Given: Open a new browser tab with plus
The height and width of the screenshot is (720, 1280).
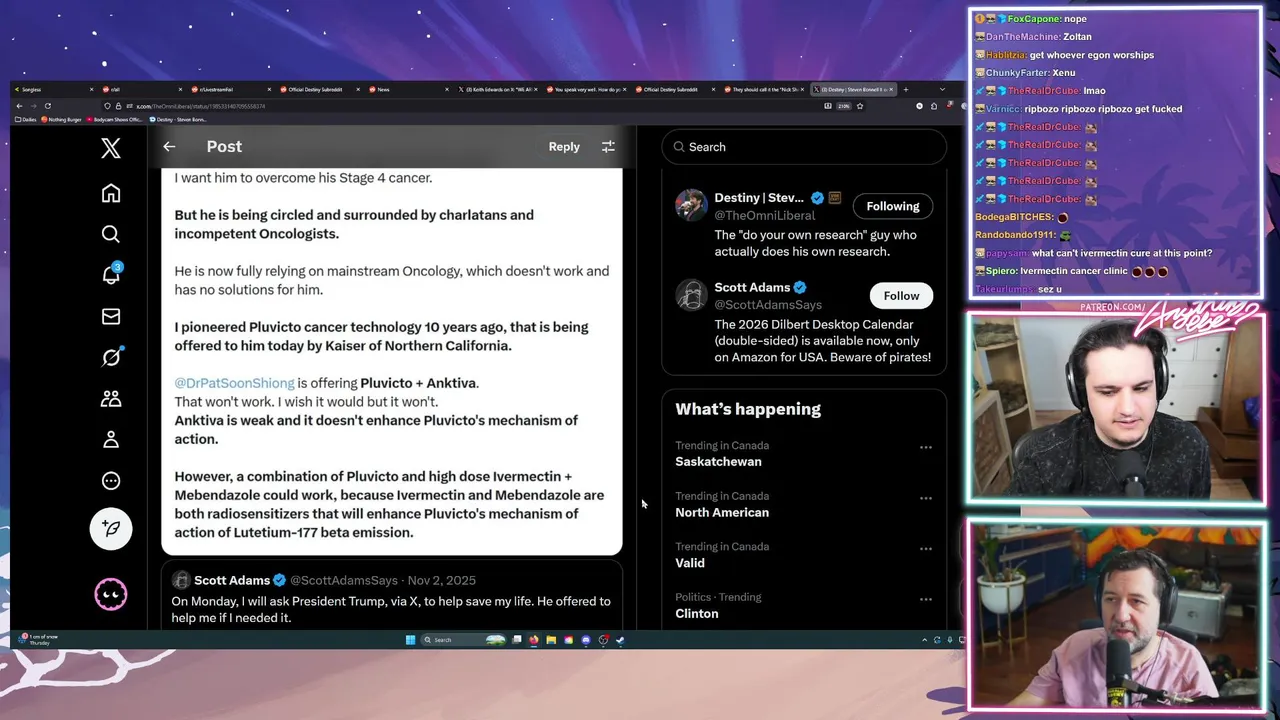Looking at the screenshot, I should pyautogui.click(x=906, y=89).
